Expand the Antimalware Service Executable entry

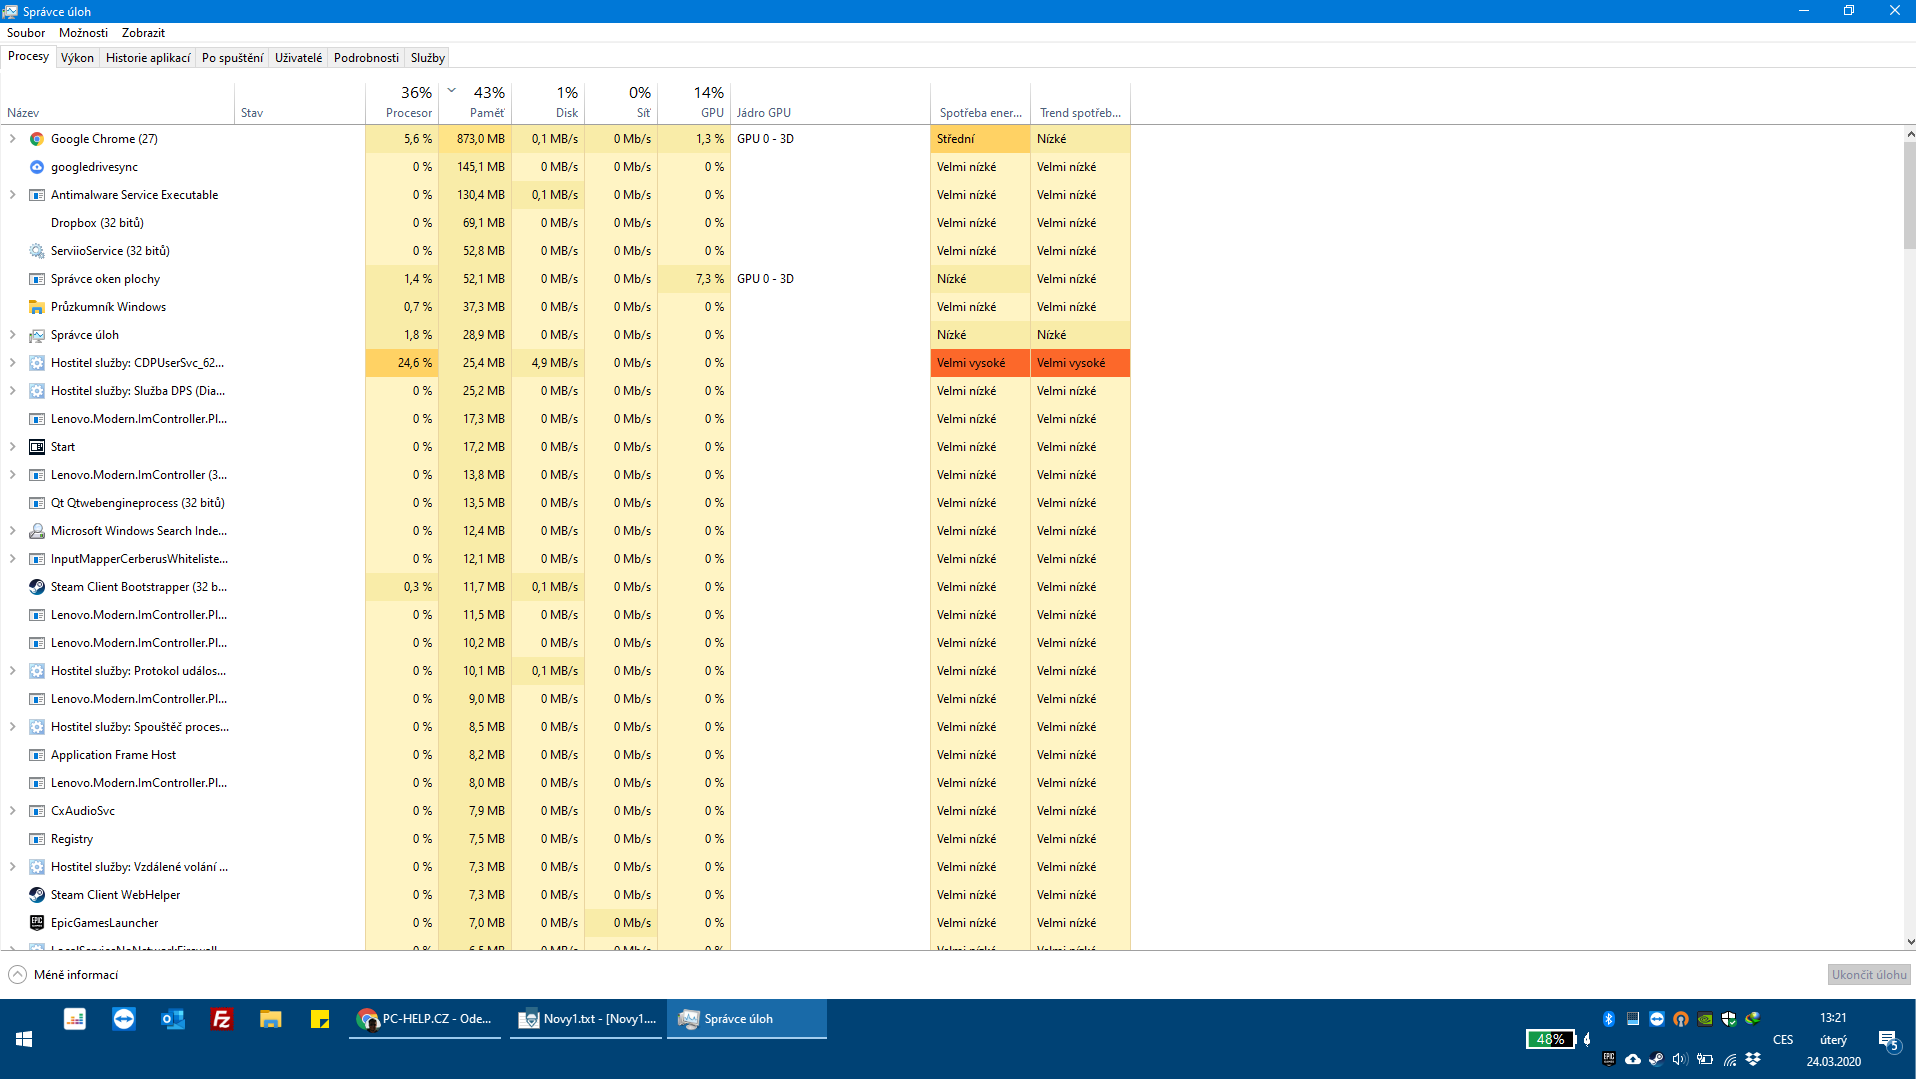click(x=12, y=195)
